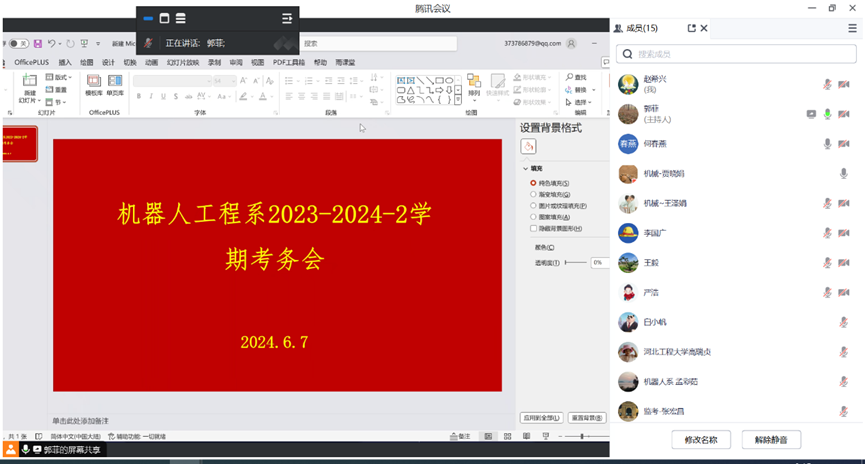Click the camera icon in 赵树兴's row
The width and height of the screenshot is (865, 464).
point(844,85)
